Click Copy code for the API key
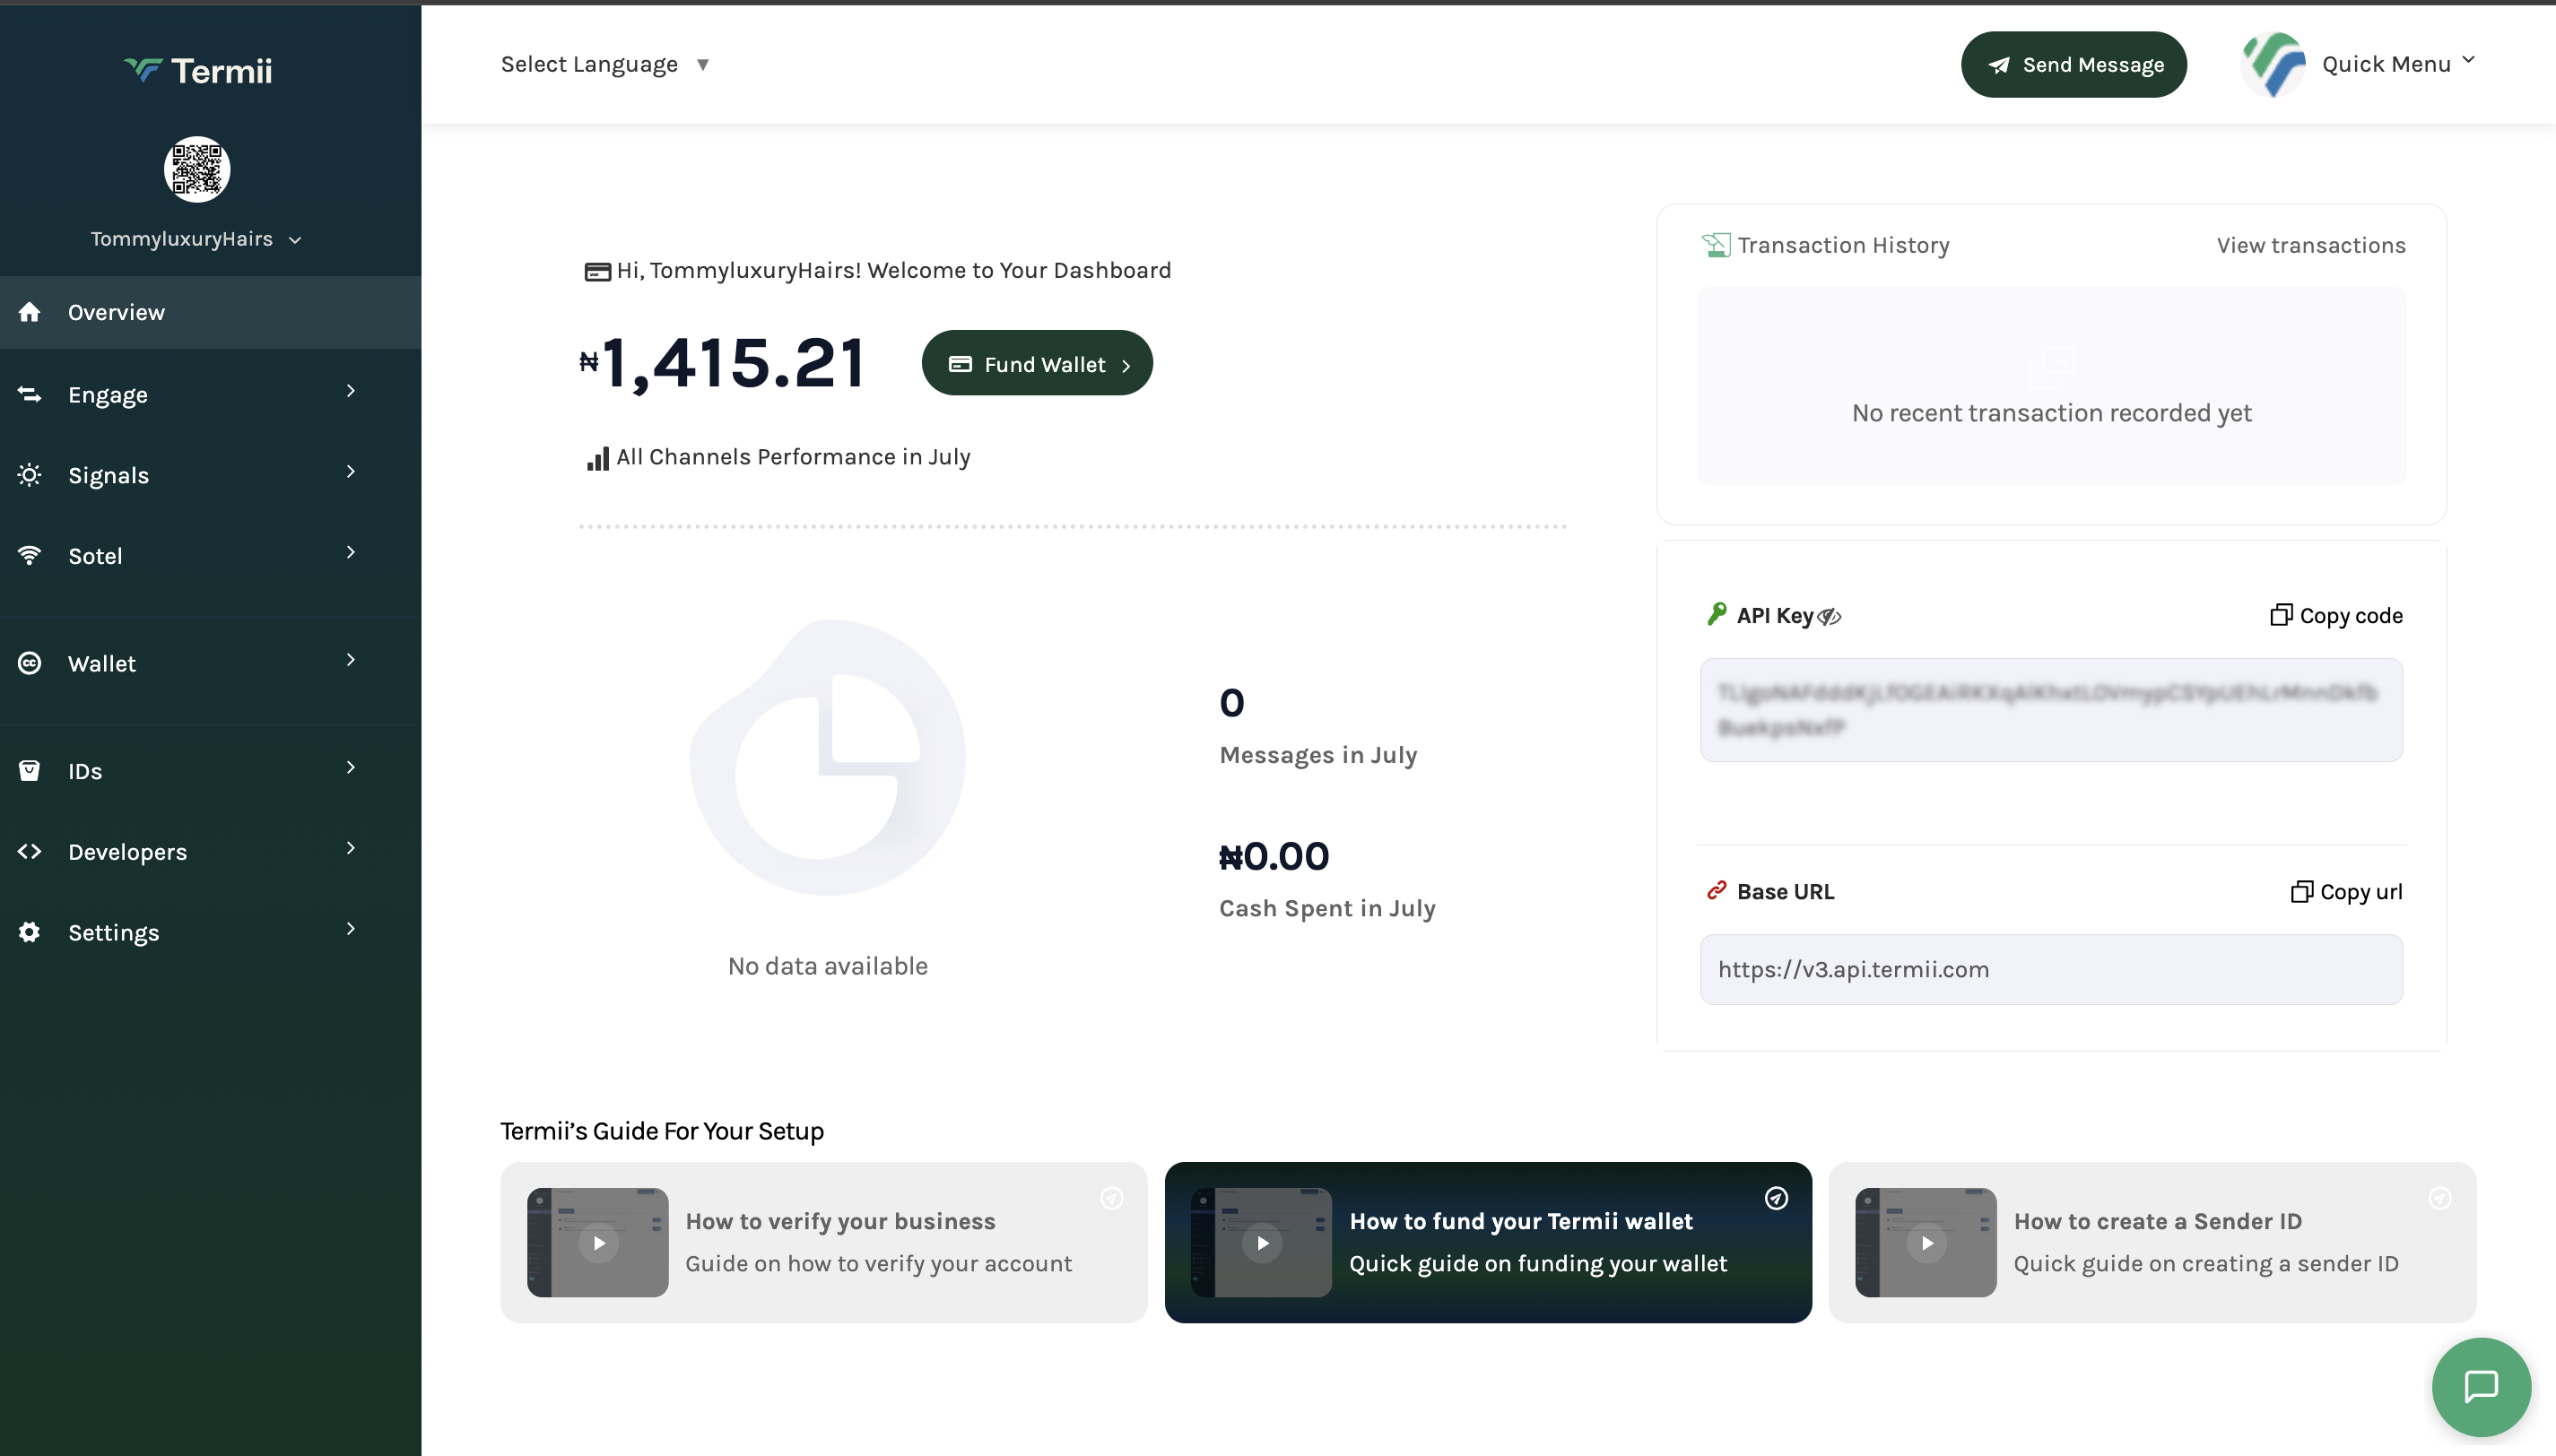2556x1456 pixels. [x=2336, y=615]
